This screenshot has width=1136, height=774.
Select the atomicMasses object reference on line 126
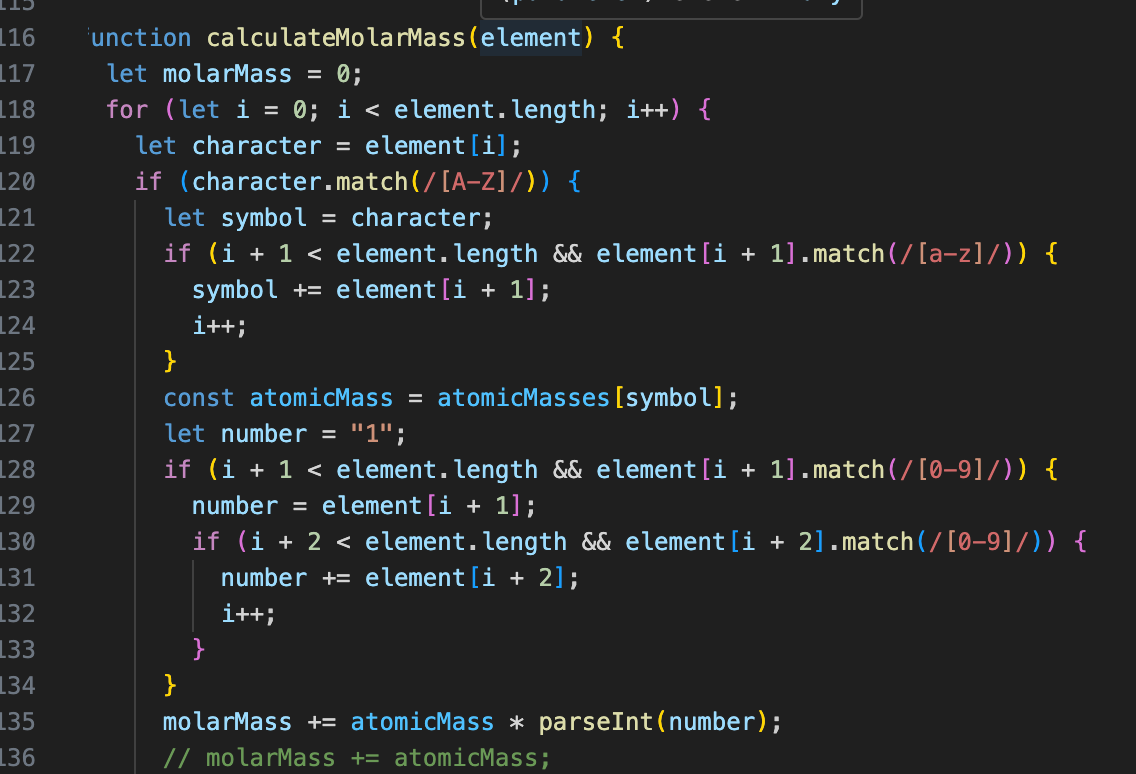point(523,397)
